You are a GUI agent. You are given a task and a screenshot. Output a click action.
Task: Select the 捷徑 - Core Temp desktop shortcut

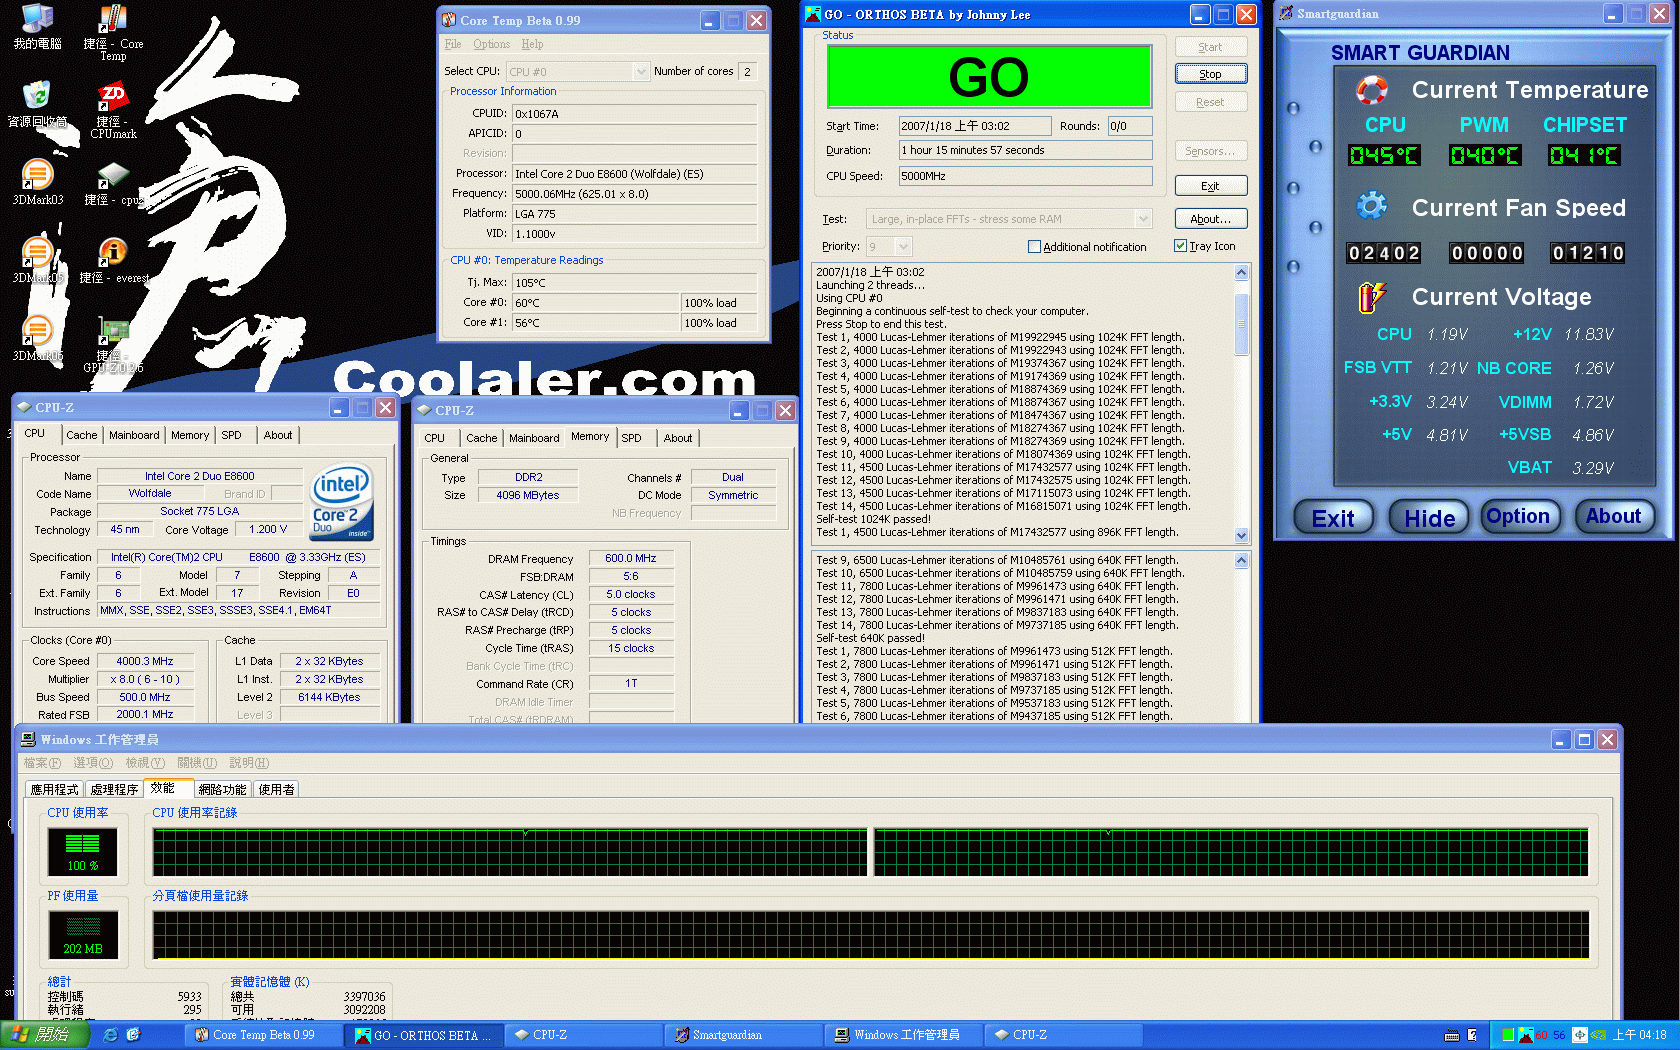tap(113, 32)
